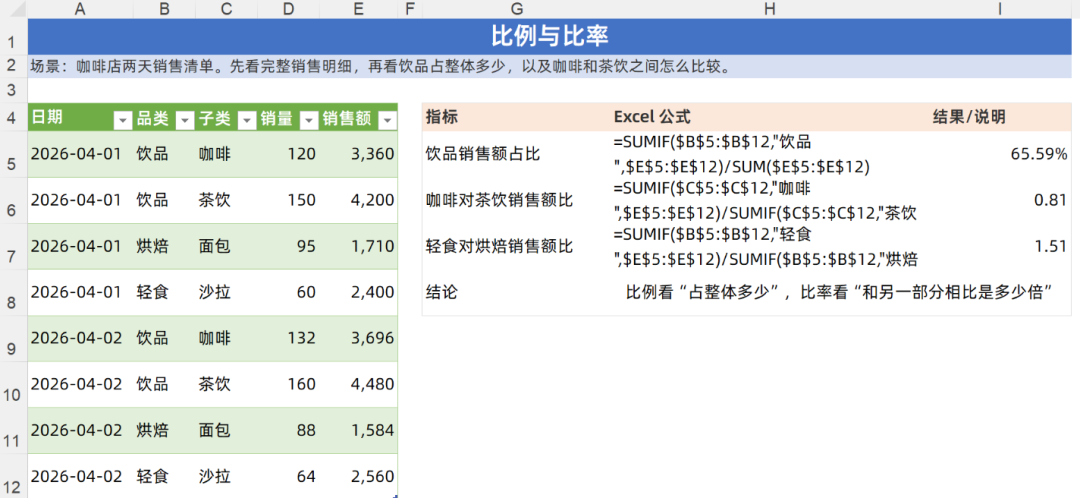Click the title cell 比例与比率
The image size is (1080, 498).
click(550, 37)
